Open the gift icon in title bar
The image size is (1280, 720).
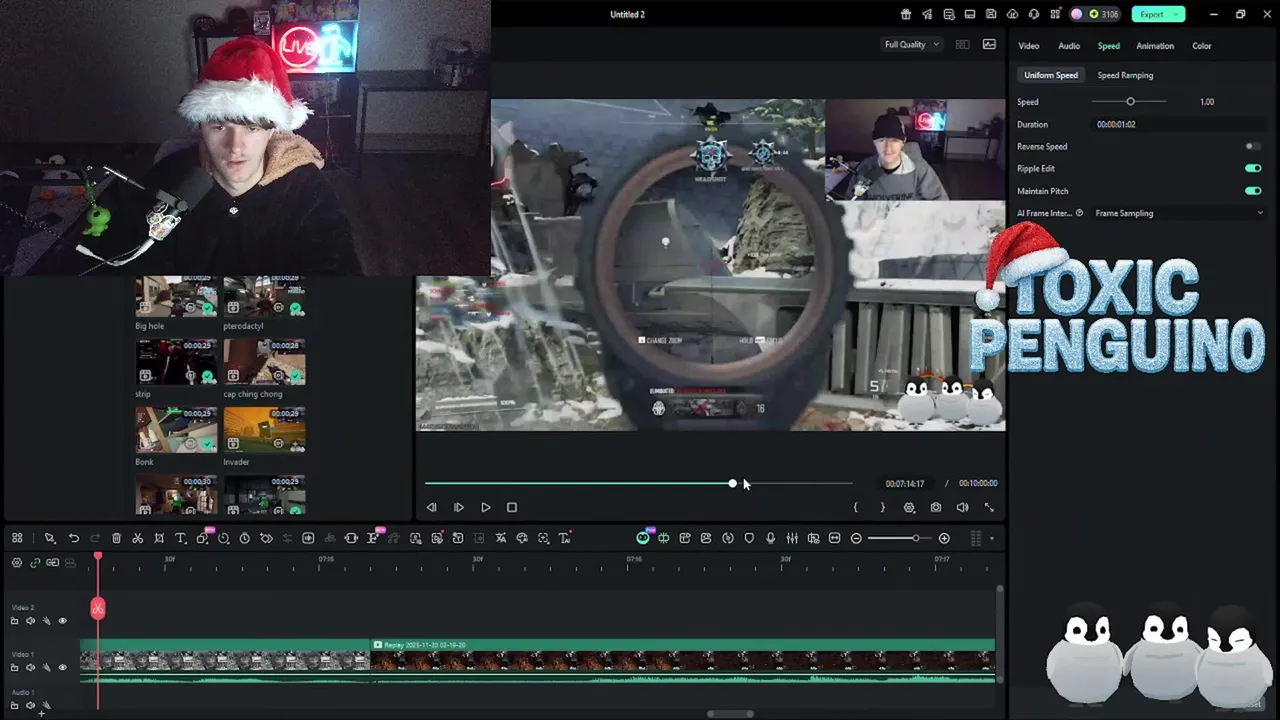click(906, 14)
